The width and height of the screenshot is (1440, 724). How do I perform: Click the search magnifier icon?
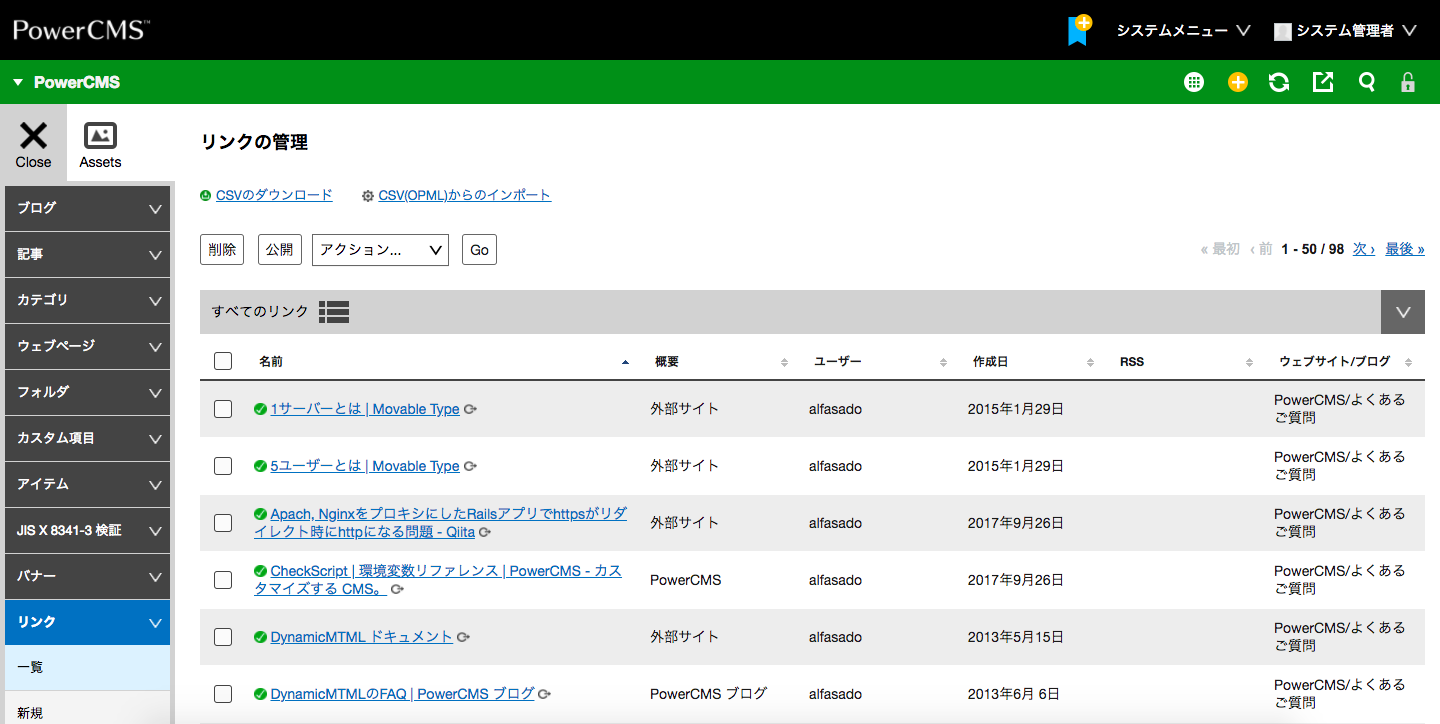click(x=1366, y=83)
